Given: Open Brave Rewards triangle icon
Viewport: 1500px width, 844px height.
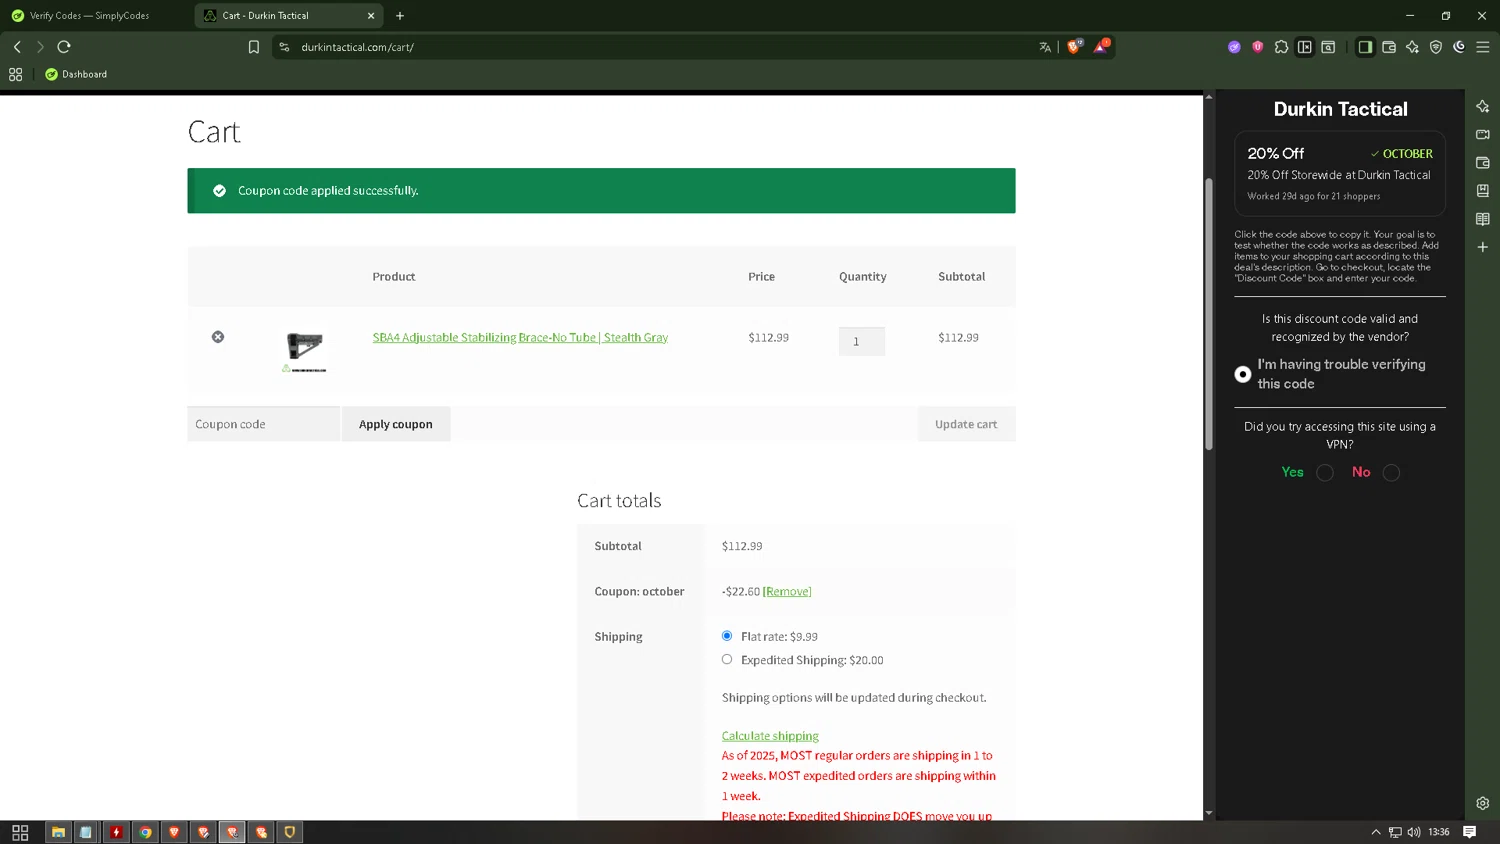Looking at the screenshot, I should click(x=1101, y=46).
